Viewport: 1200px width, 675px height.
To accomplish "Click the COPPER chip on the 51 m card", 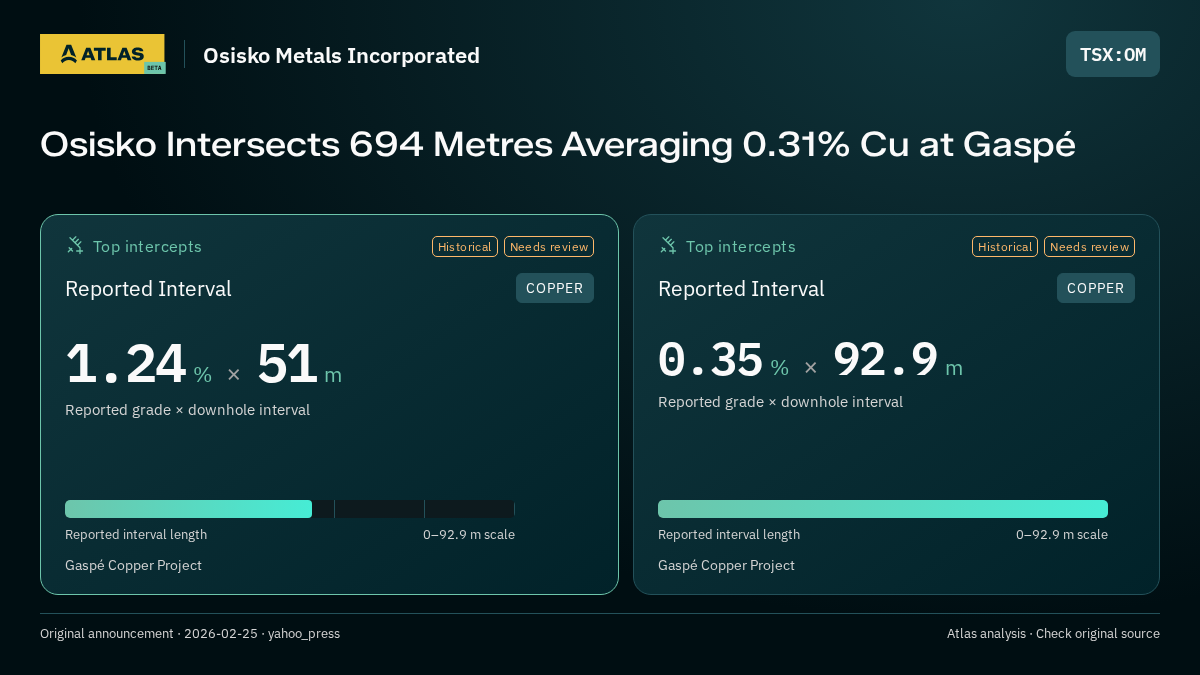I will coord(555,288).
